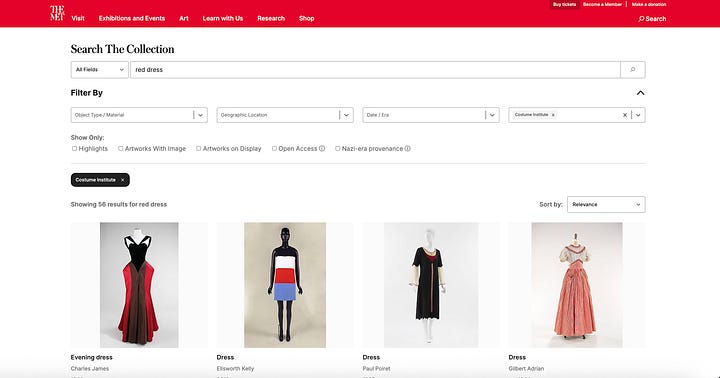Open the Sort by Relevance dropdown

(606, 204)
